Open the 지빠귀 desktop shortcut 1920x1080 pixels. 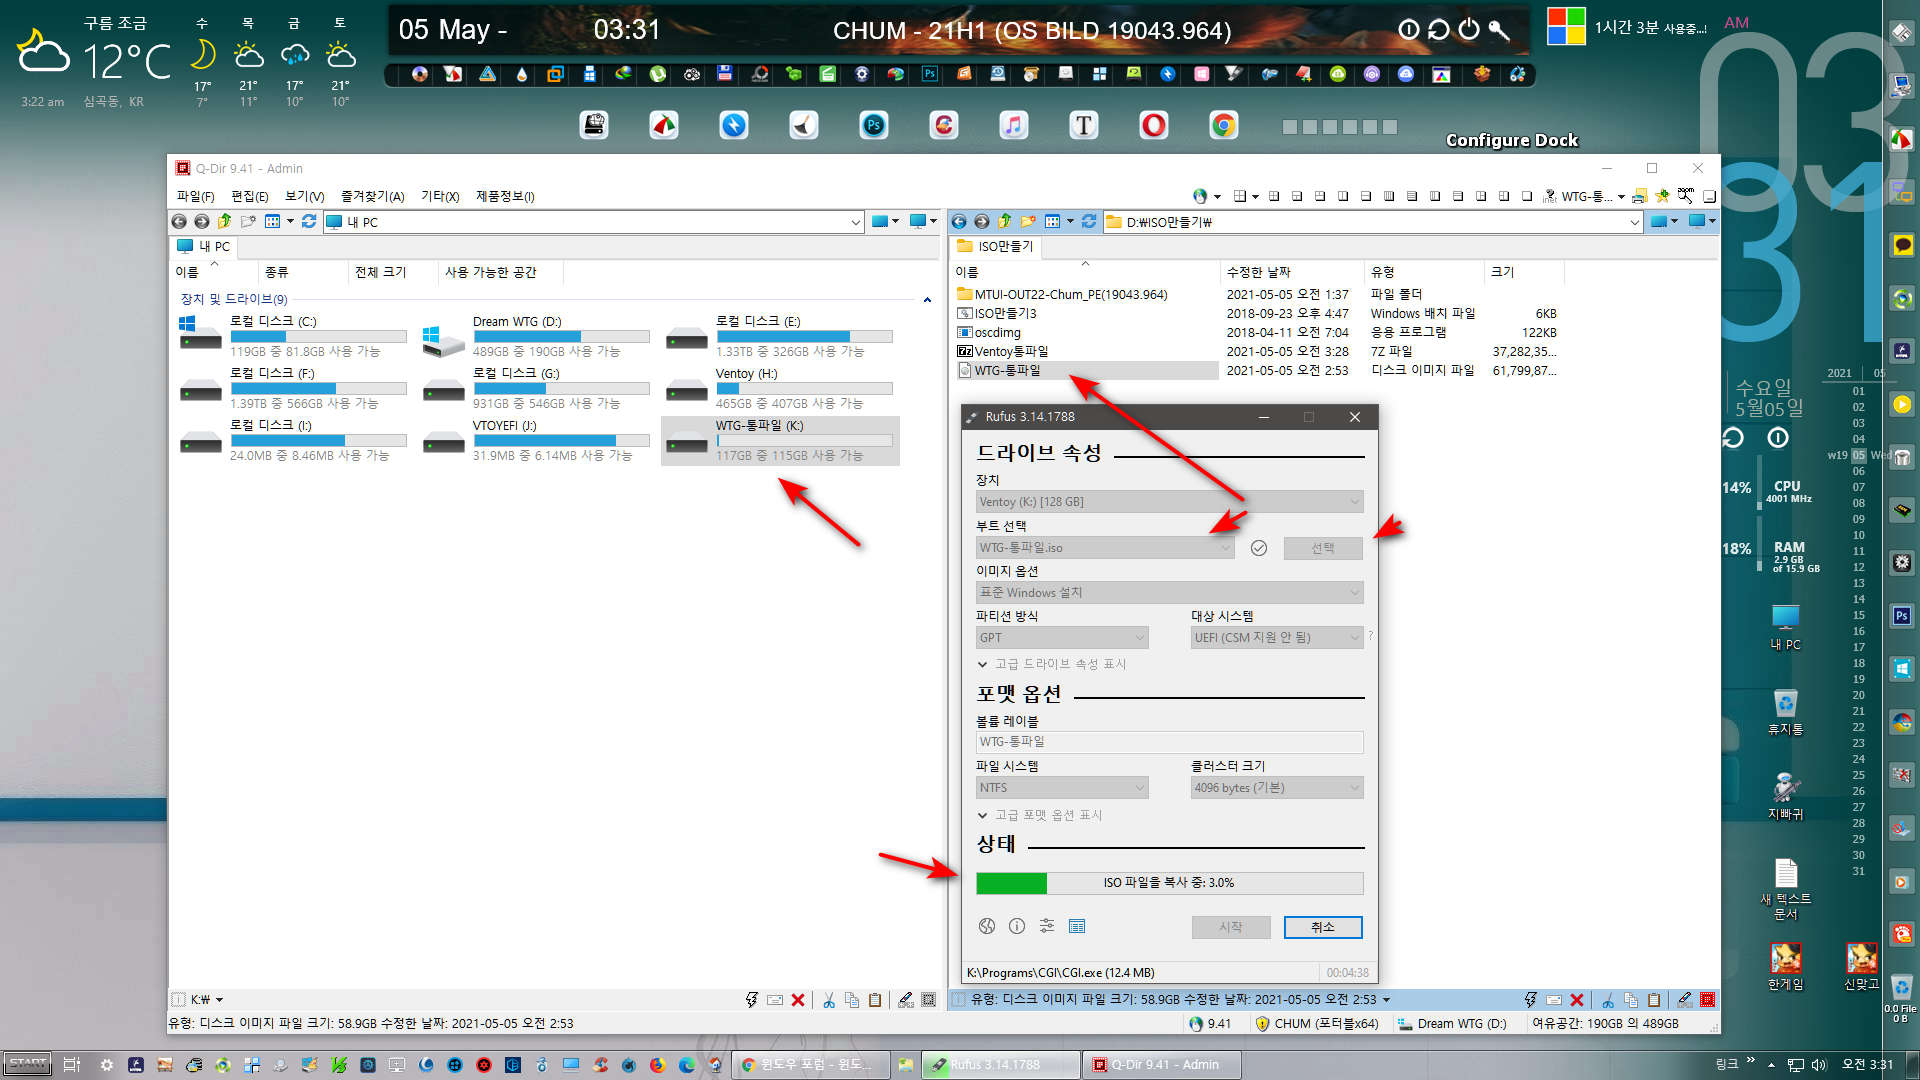1786,796
